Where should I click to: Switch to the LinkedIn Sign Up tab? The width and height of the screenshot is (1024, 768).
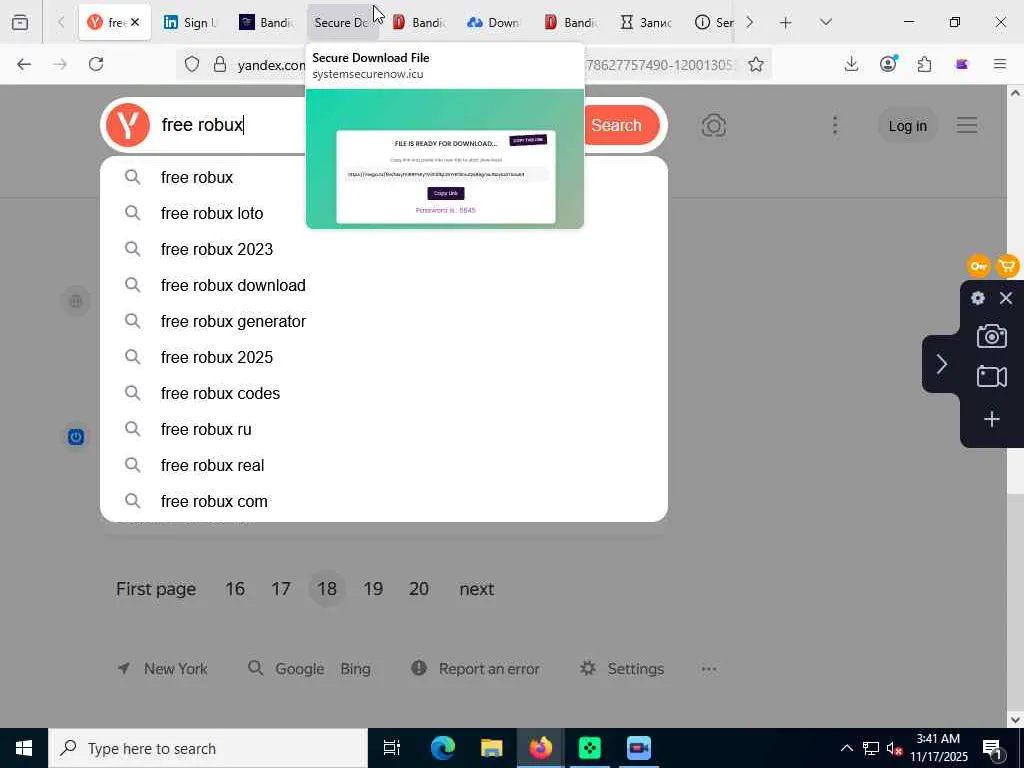tap(191, 22)
